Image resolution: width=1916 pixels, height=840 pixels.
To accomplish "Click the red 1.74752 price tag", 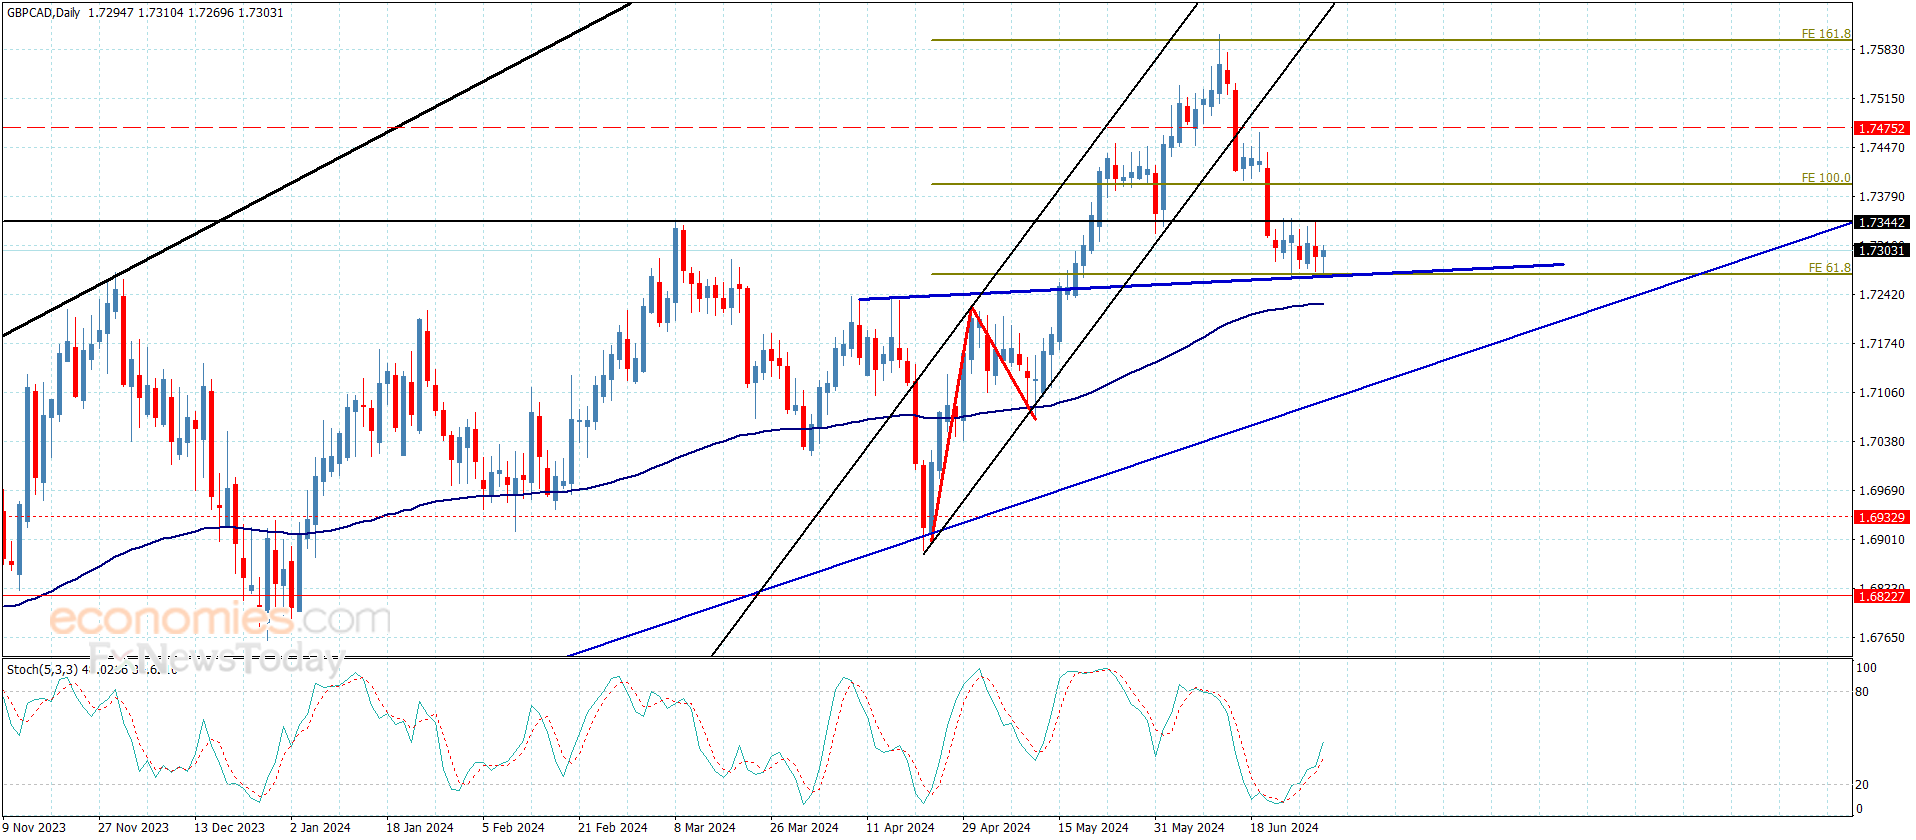I will click(1881, 129).
